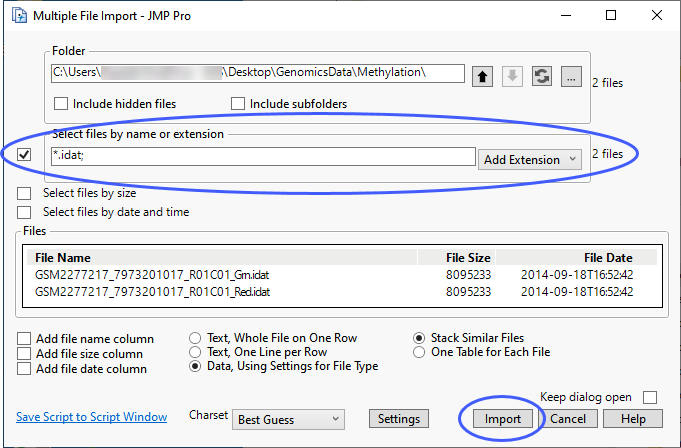This screenshot has width=681, height=448.
Task: Check Keep dialog open box
Action: tap(651, 397)
